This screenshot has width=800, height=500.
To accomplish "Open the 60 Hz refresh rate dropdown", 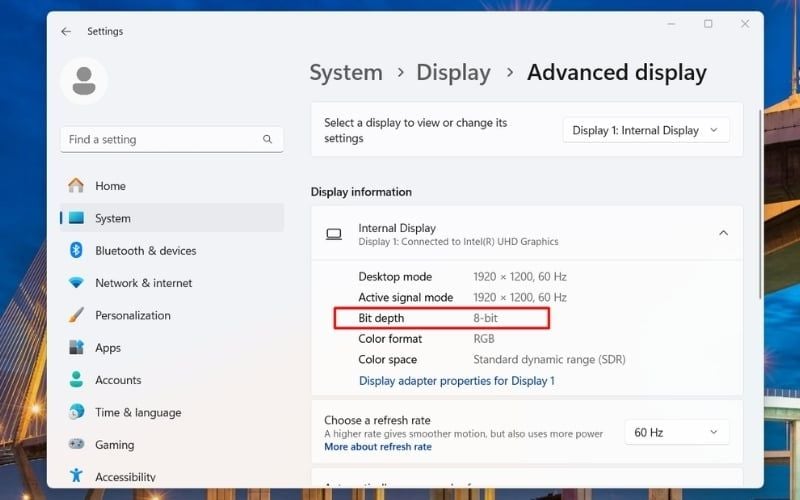I will [x=676, y=432].
